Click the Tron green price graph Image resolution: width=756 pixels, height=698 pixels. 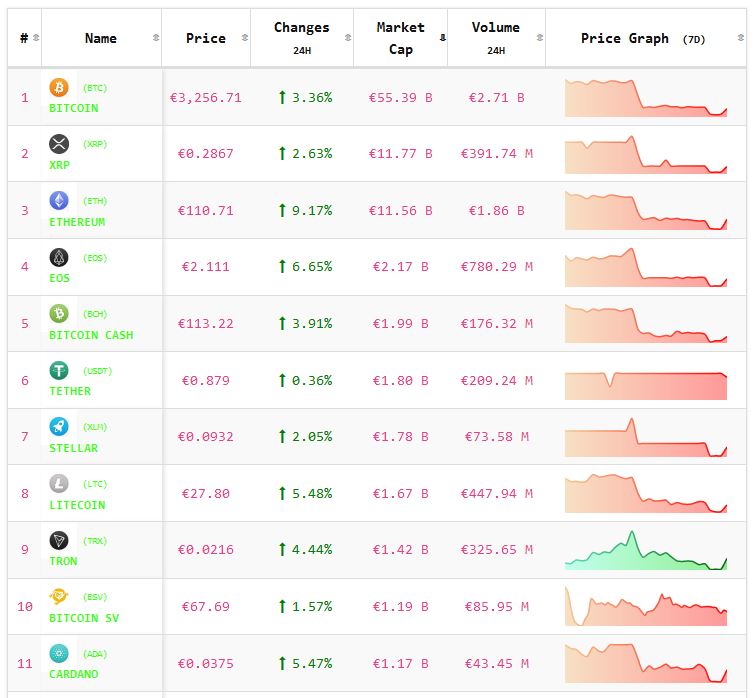[x=646, y=551]
